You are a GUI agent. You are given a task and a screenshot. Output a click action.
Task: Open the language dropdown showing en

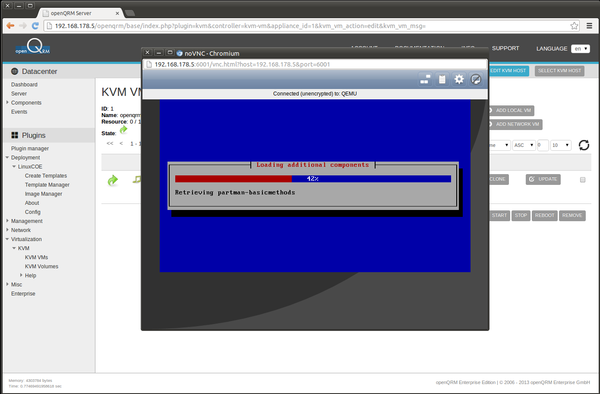click(x=580, y=49)
